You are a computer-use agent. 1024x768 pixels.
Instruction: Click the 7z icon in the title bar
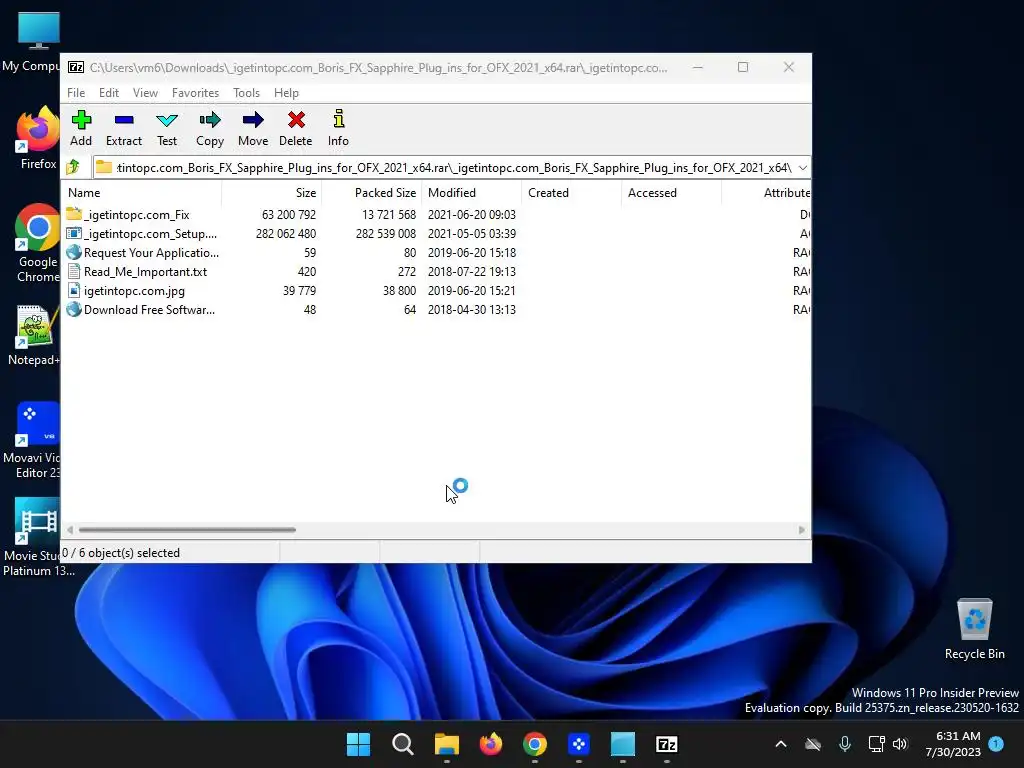76,67
